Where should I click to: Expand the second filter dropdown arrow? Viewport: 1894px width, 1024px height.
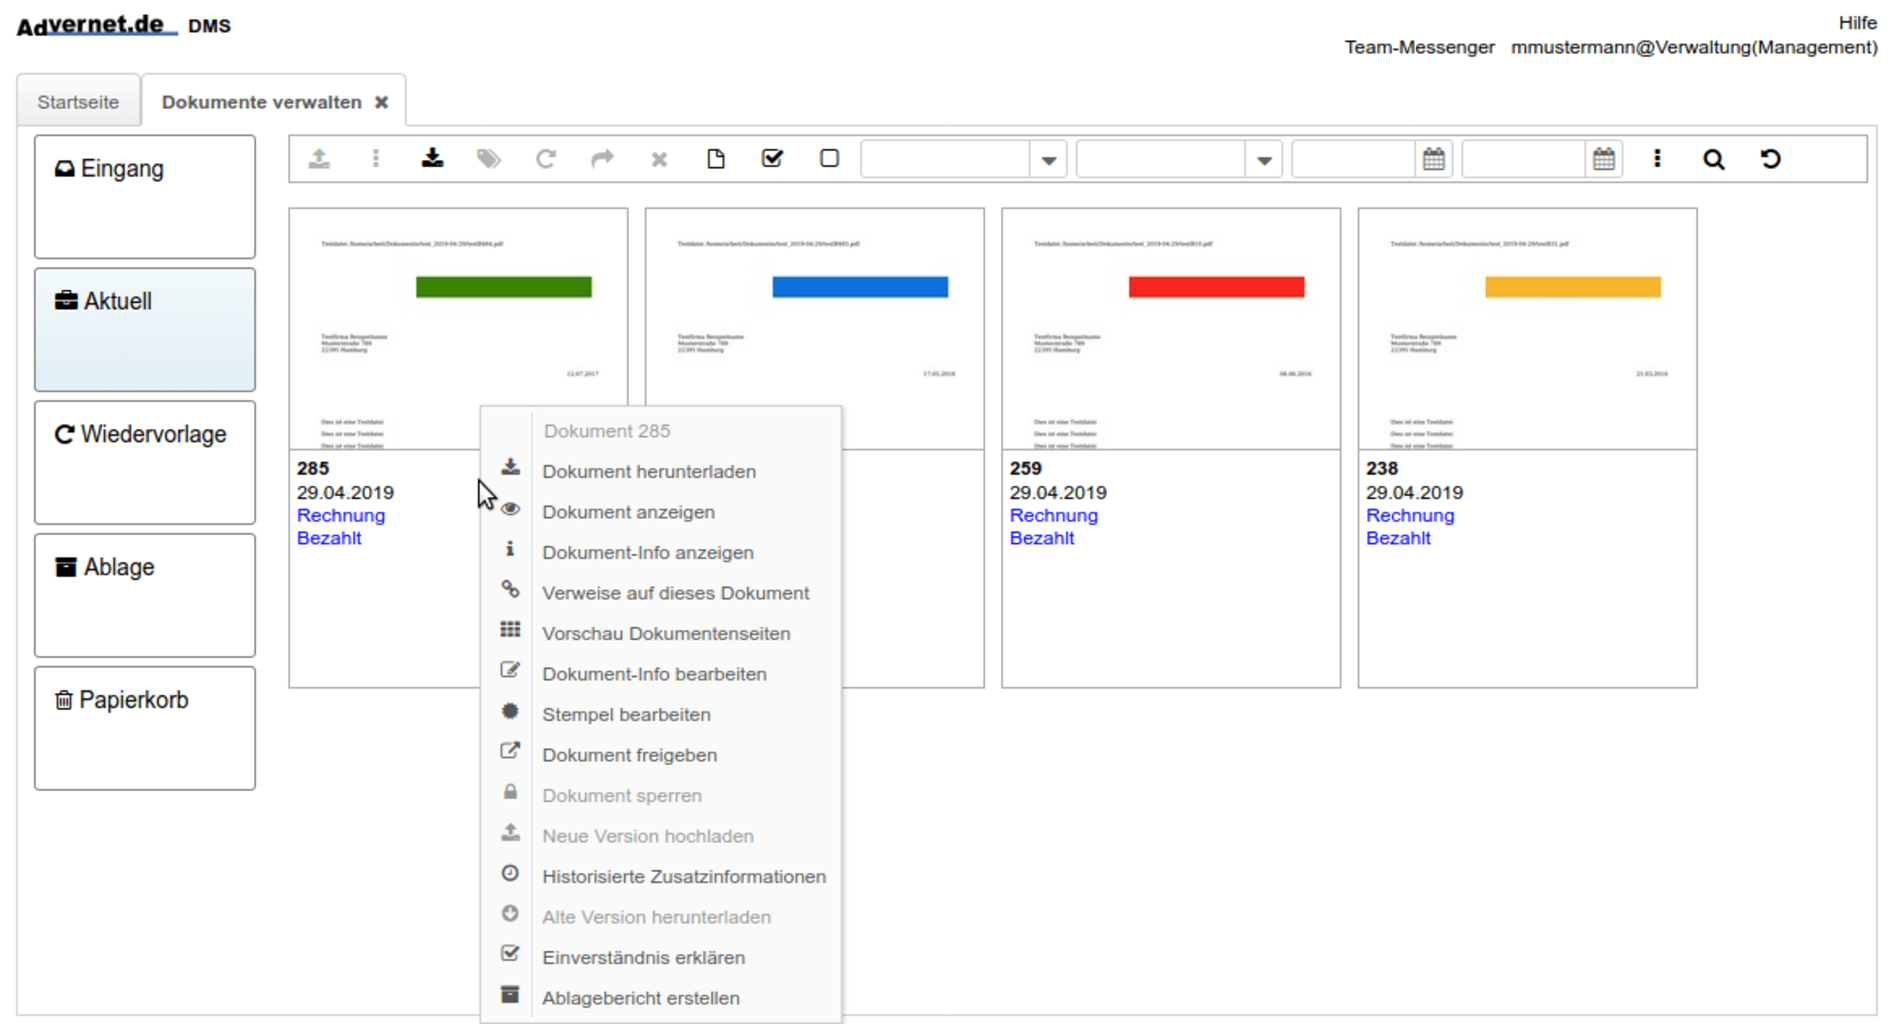1264,160
